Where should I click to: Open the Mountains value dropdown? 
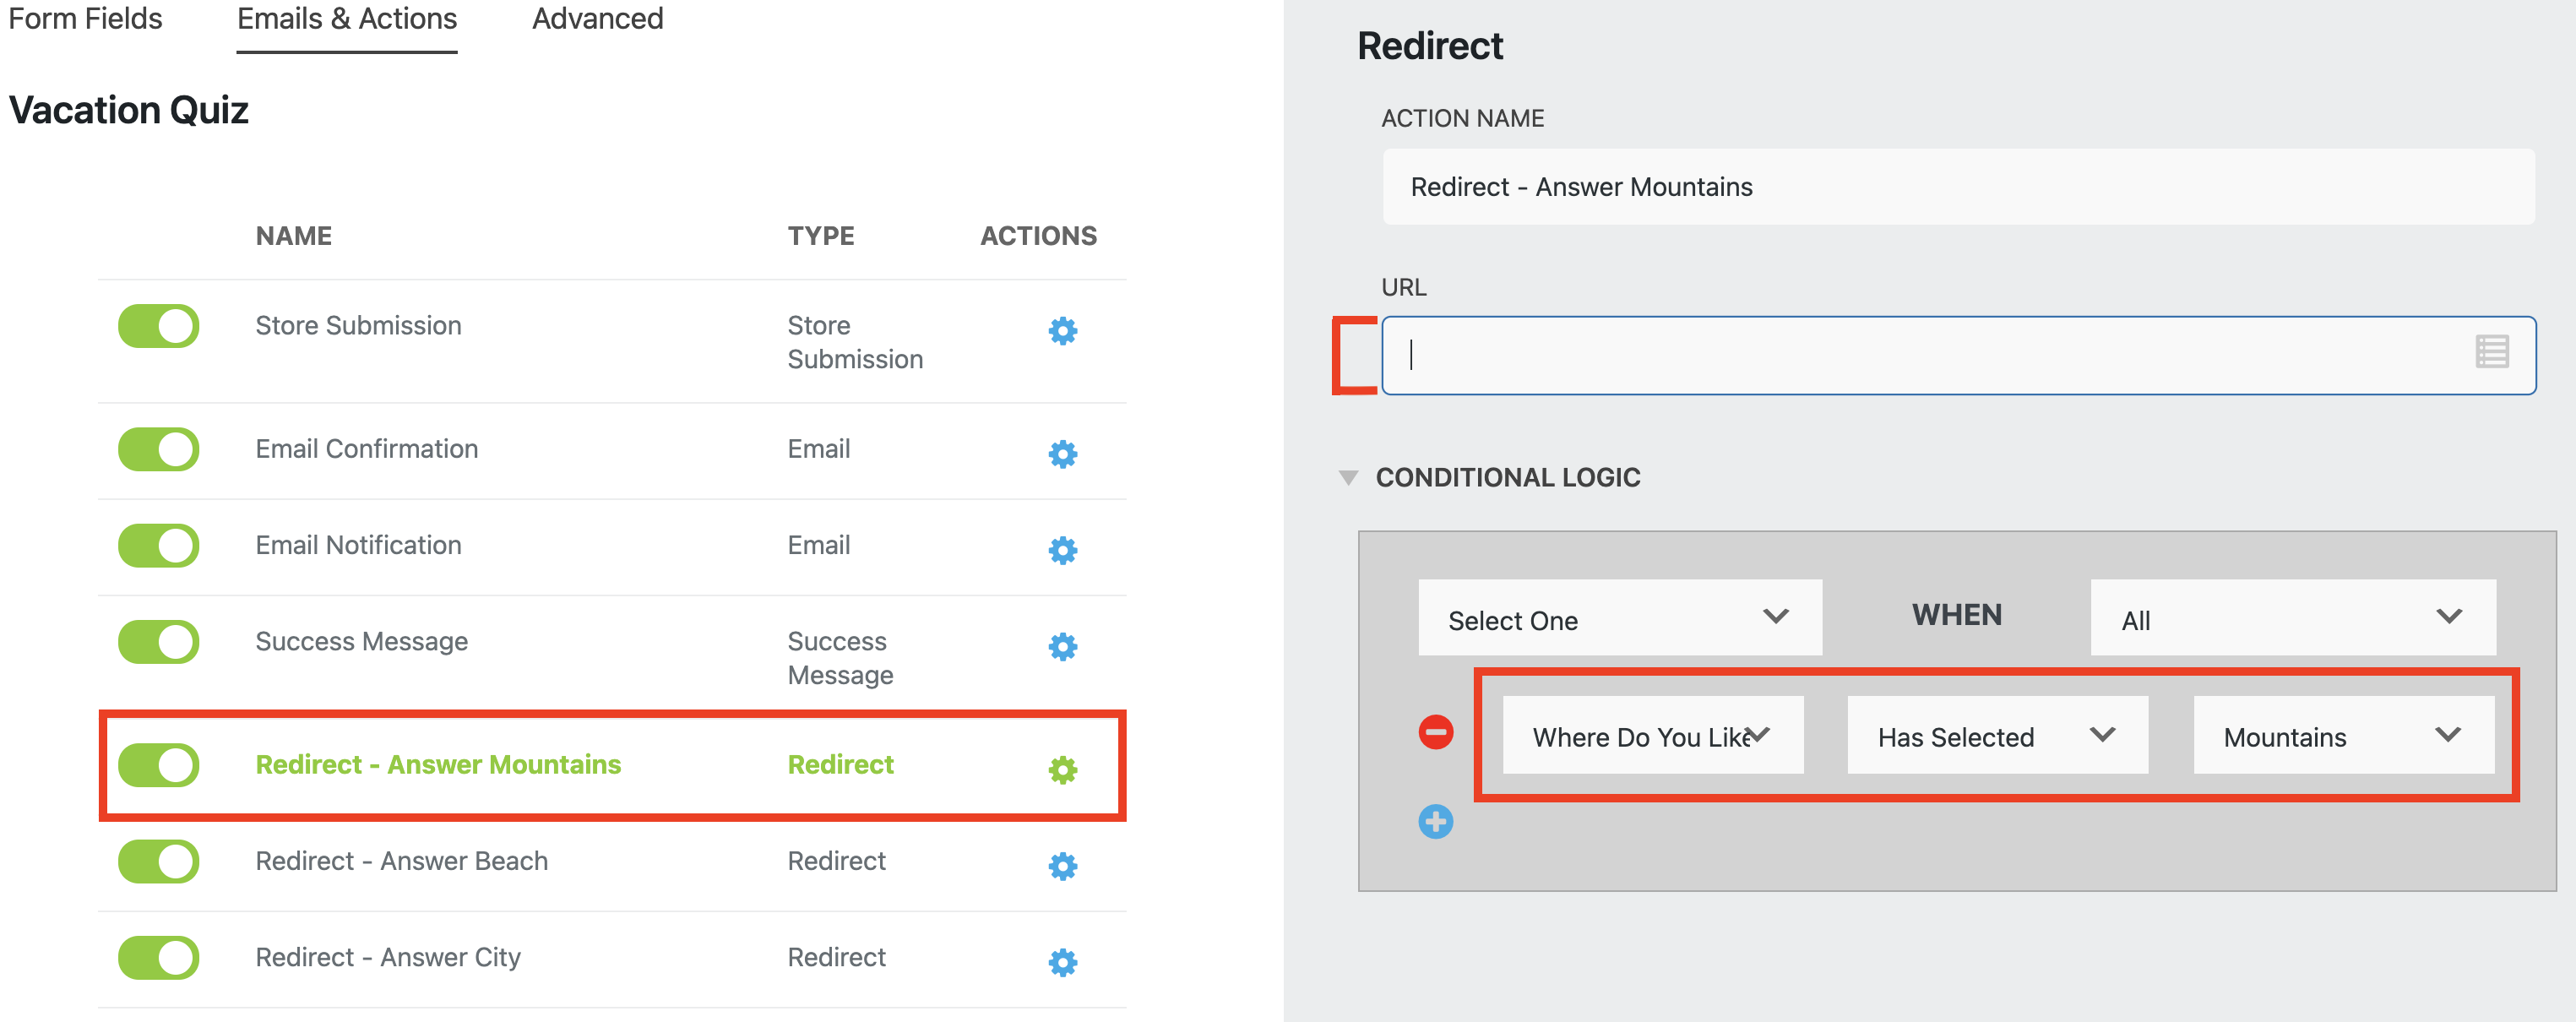click(2344, 736)
